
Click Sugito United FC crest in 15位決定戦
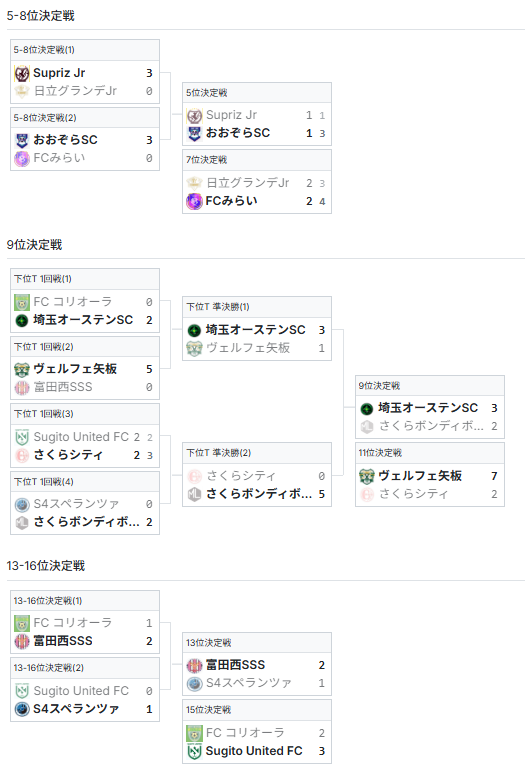click(194, 751)
